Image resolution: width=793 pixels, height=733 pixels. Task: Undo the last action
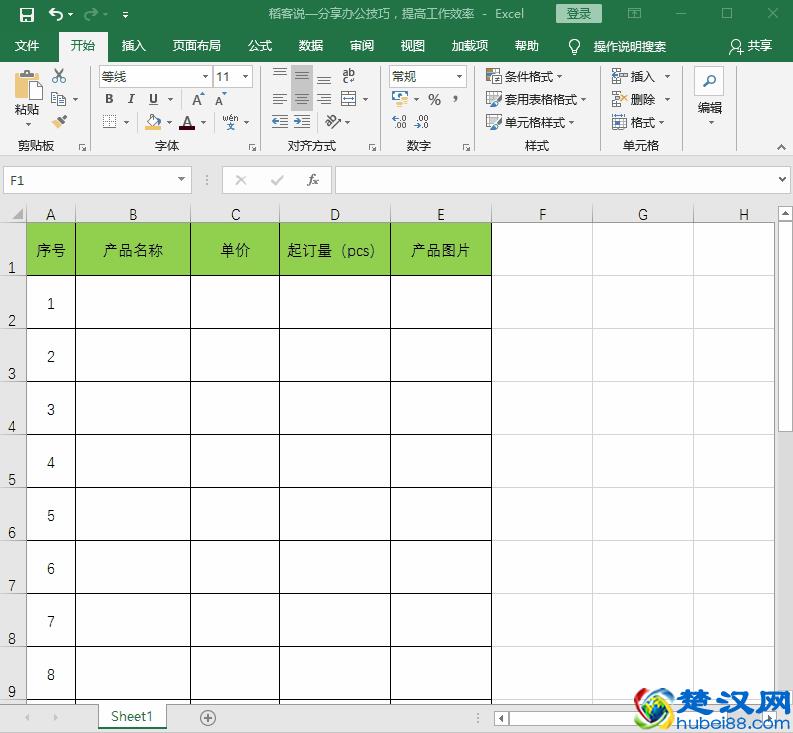[x=56, y=14]
